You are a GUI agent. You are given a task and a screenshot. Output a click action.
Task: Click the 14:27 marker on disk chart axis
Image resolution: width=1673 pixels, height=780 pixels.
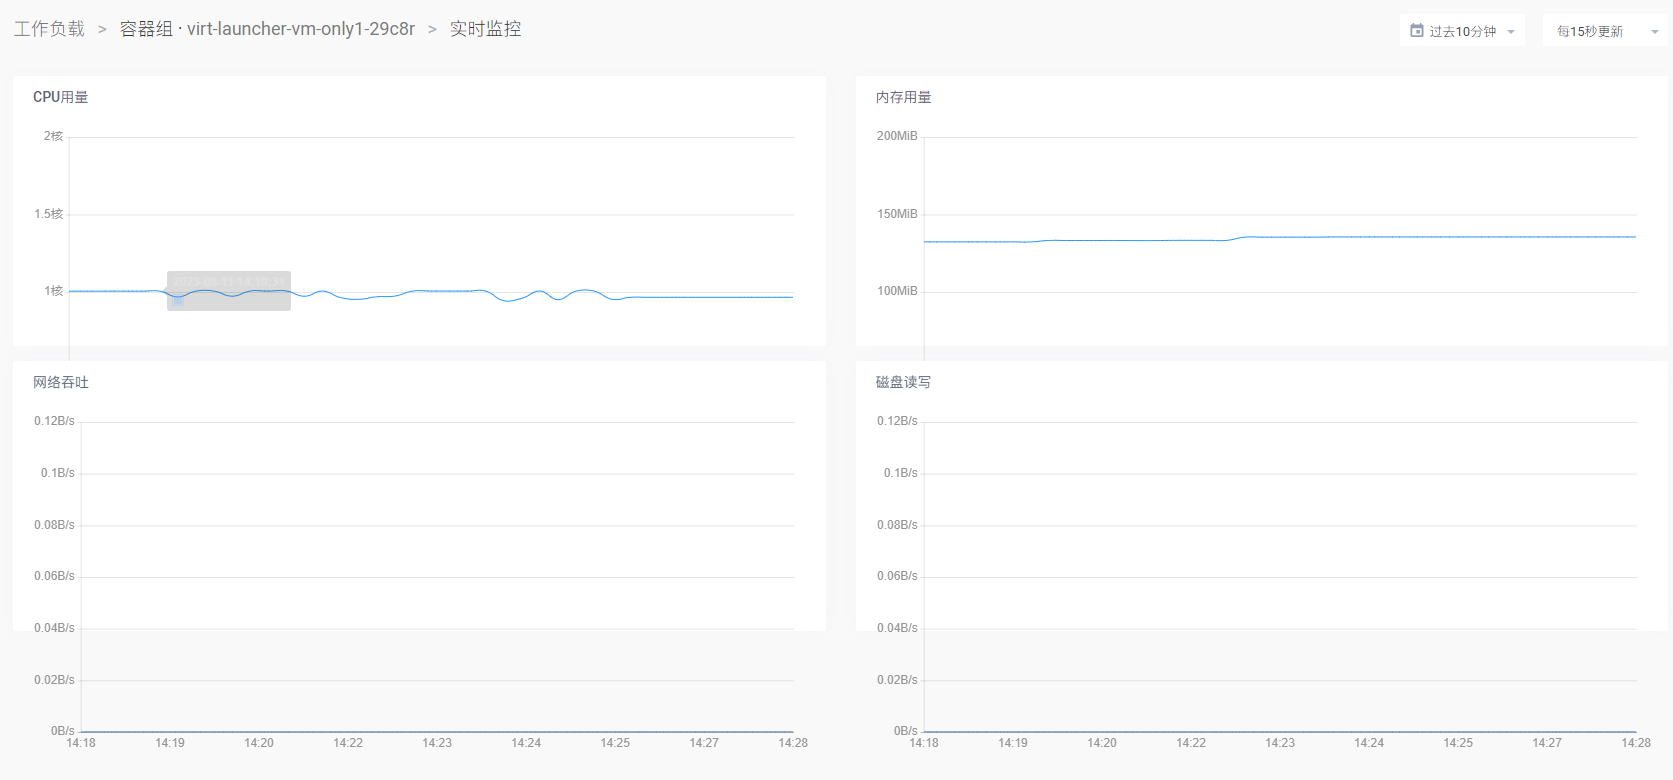point(1547,743)
